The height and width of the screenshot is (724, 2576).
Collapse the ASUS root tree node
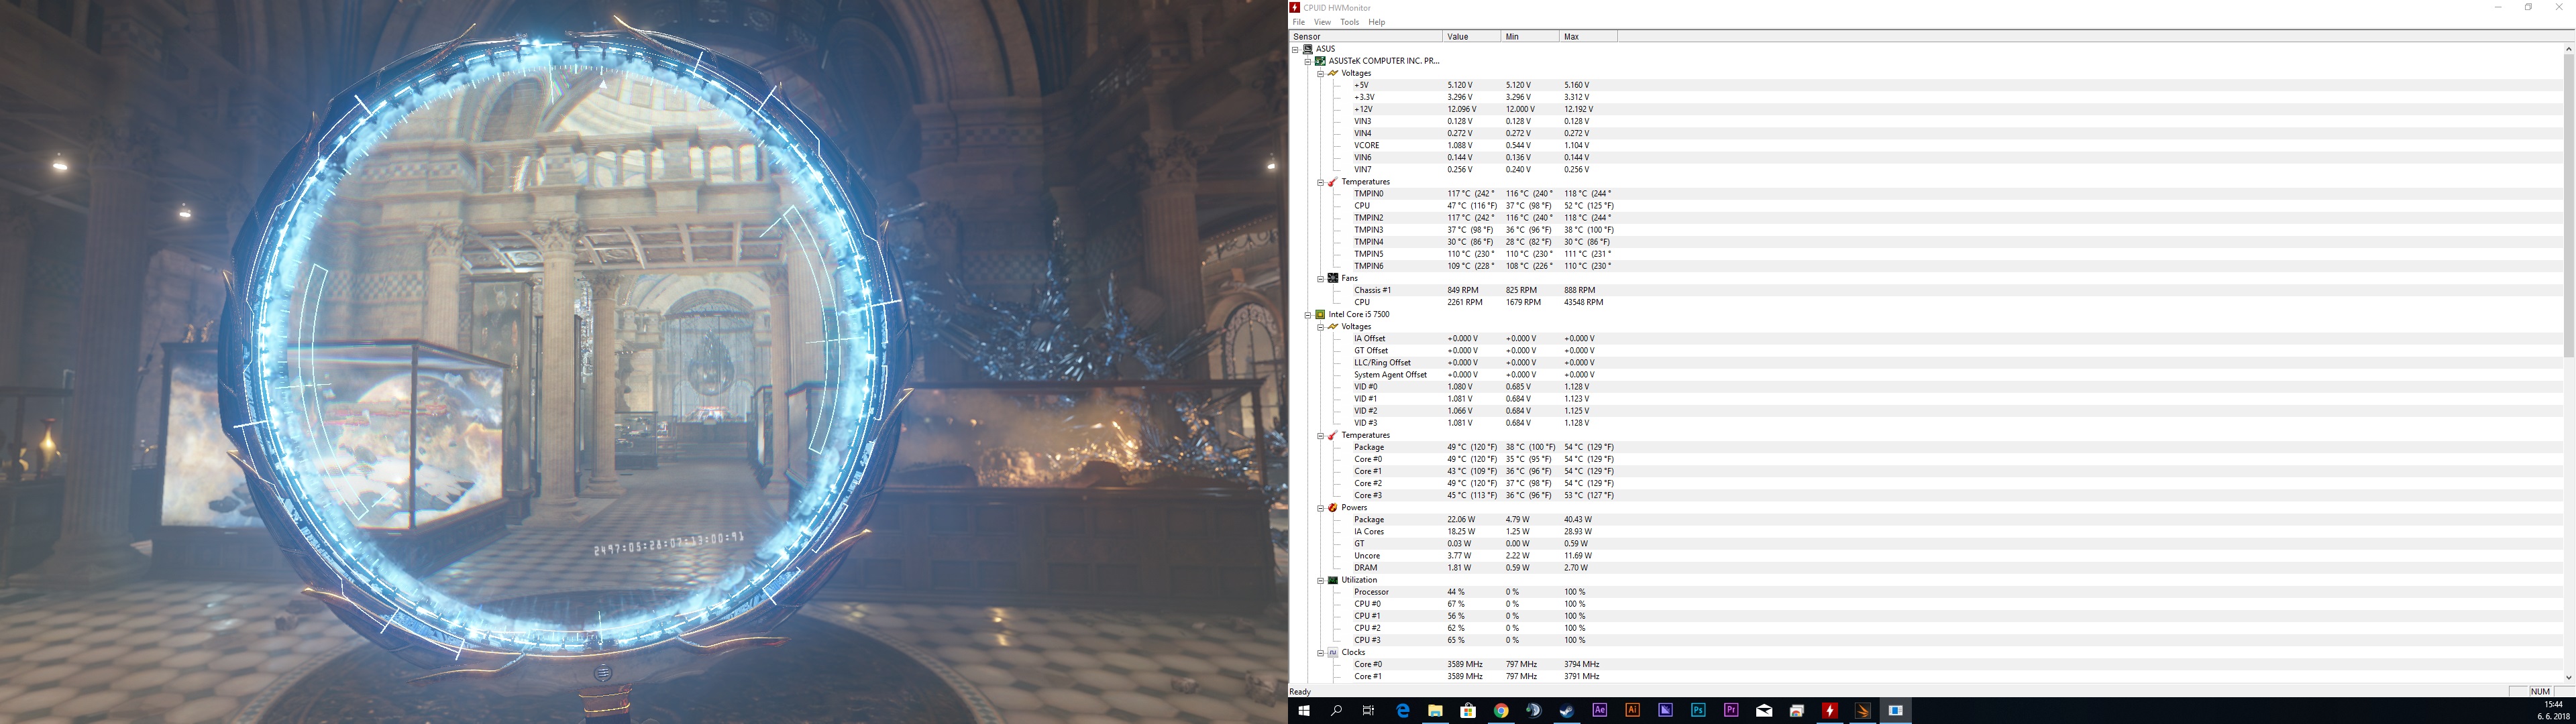(x=1295, y=49)
